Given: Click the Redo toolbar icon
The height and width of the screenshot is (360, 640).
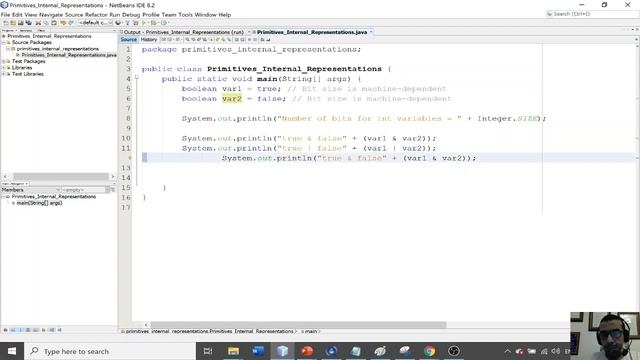Looking at the screenshot, I should coord(71,23).
